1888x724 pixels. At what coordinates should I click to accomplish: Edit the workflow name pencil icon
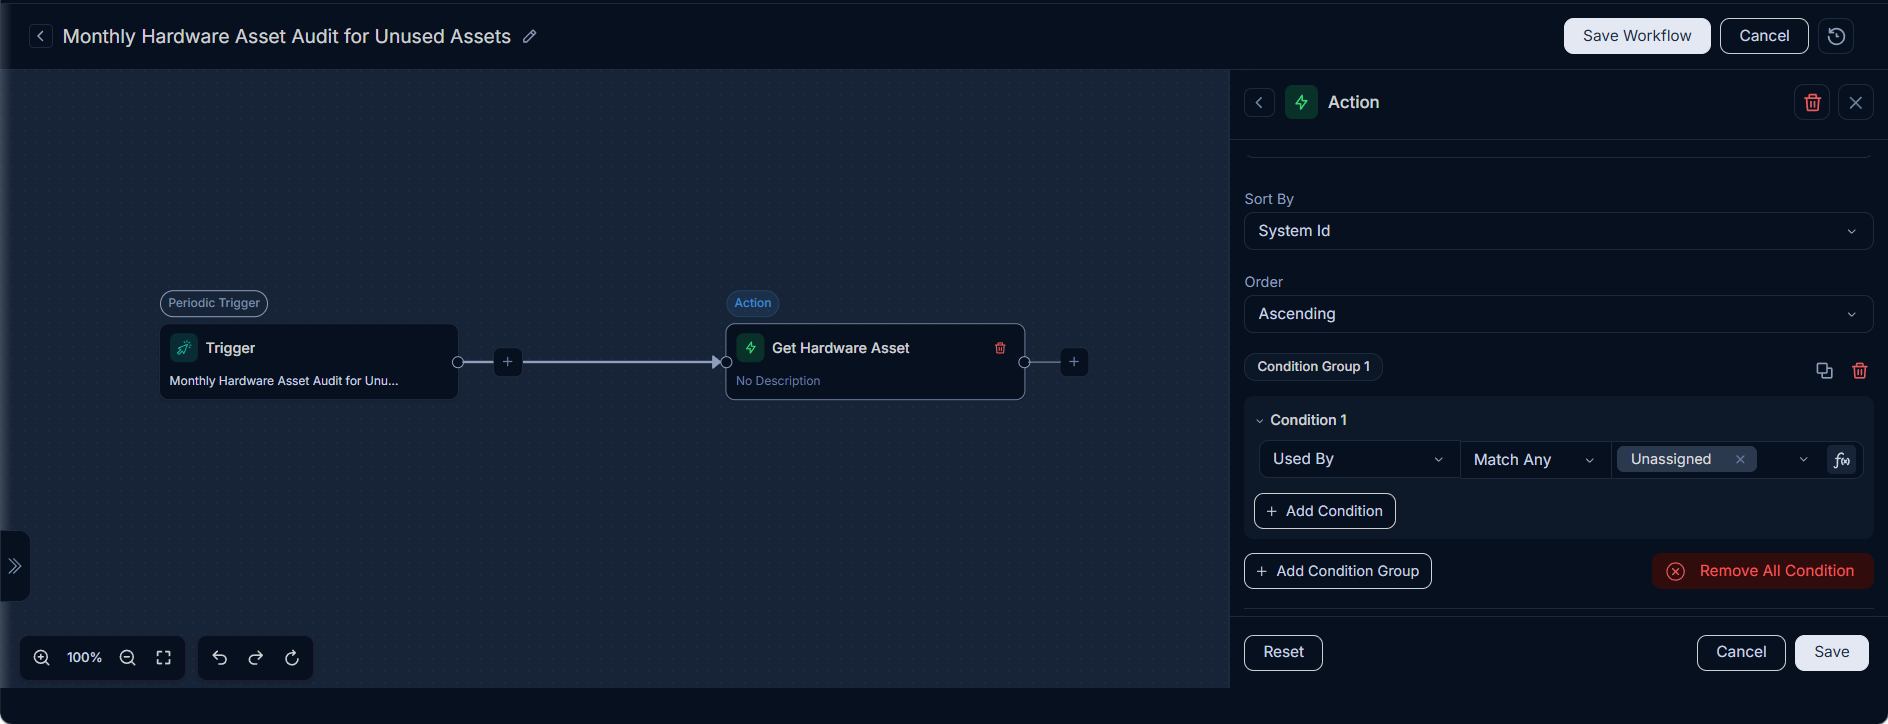coord(530,36)
